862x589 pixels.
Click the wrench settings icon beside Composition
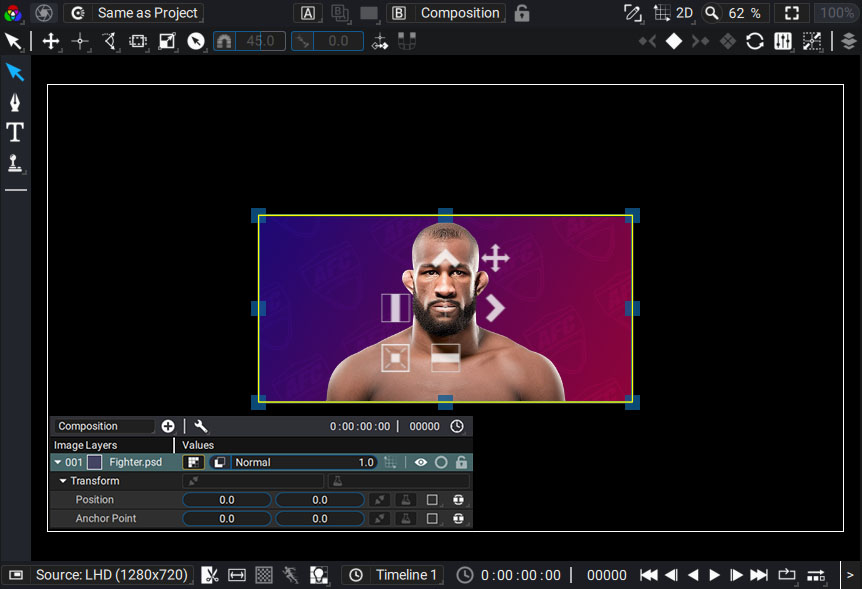click(201, 426)
